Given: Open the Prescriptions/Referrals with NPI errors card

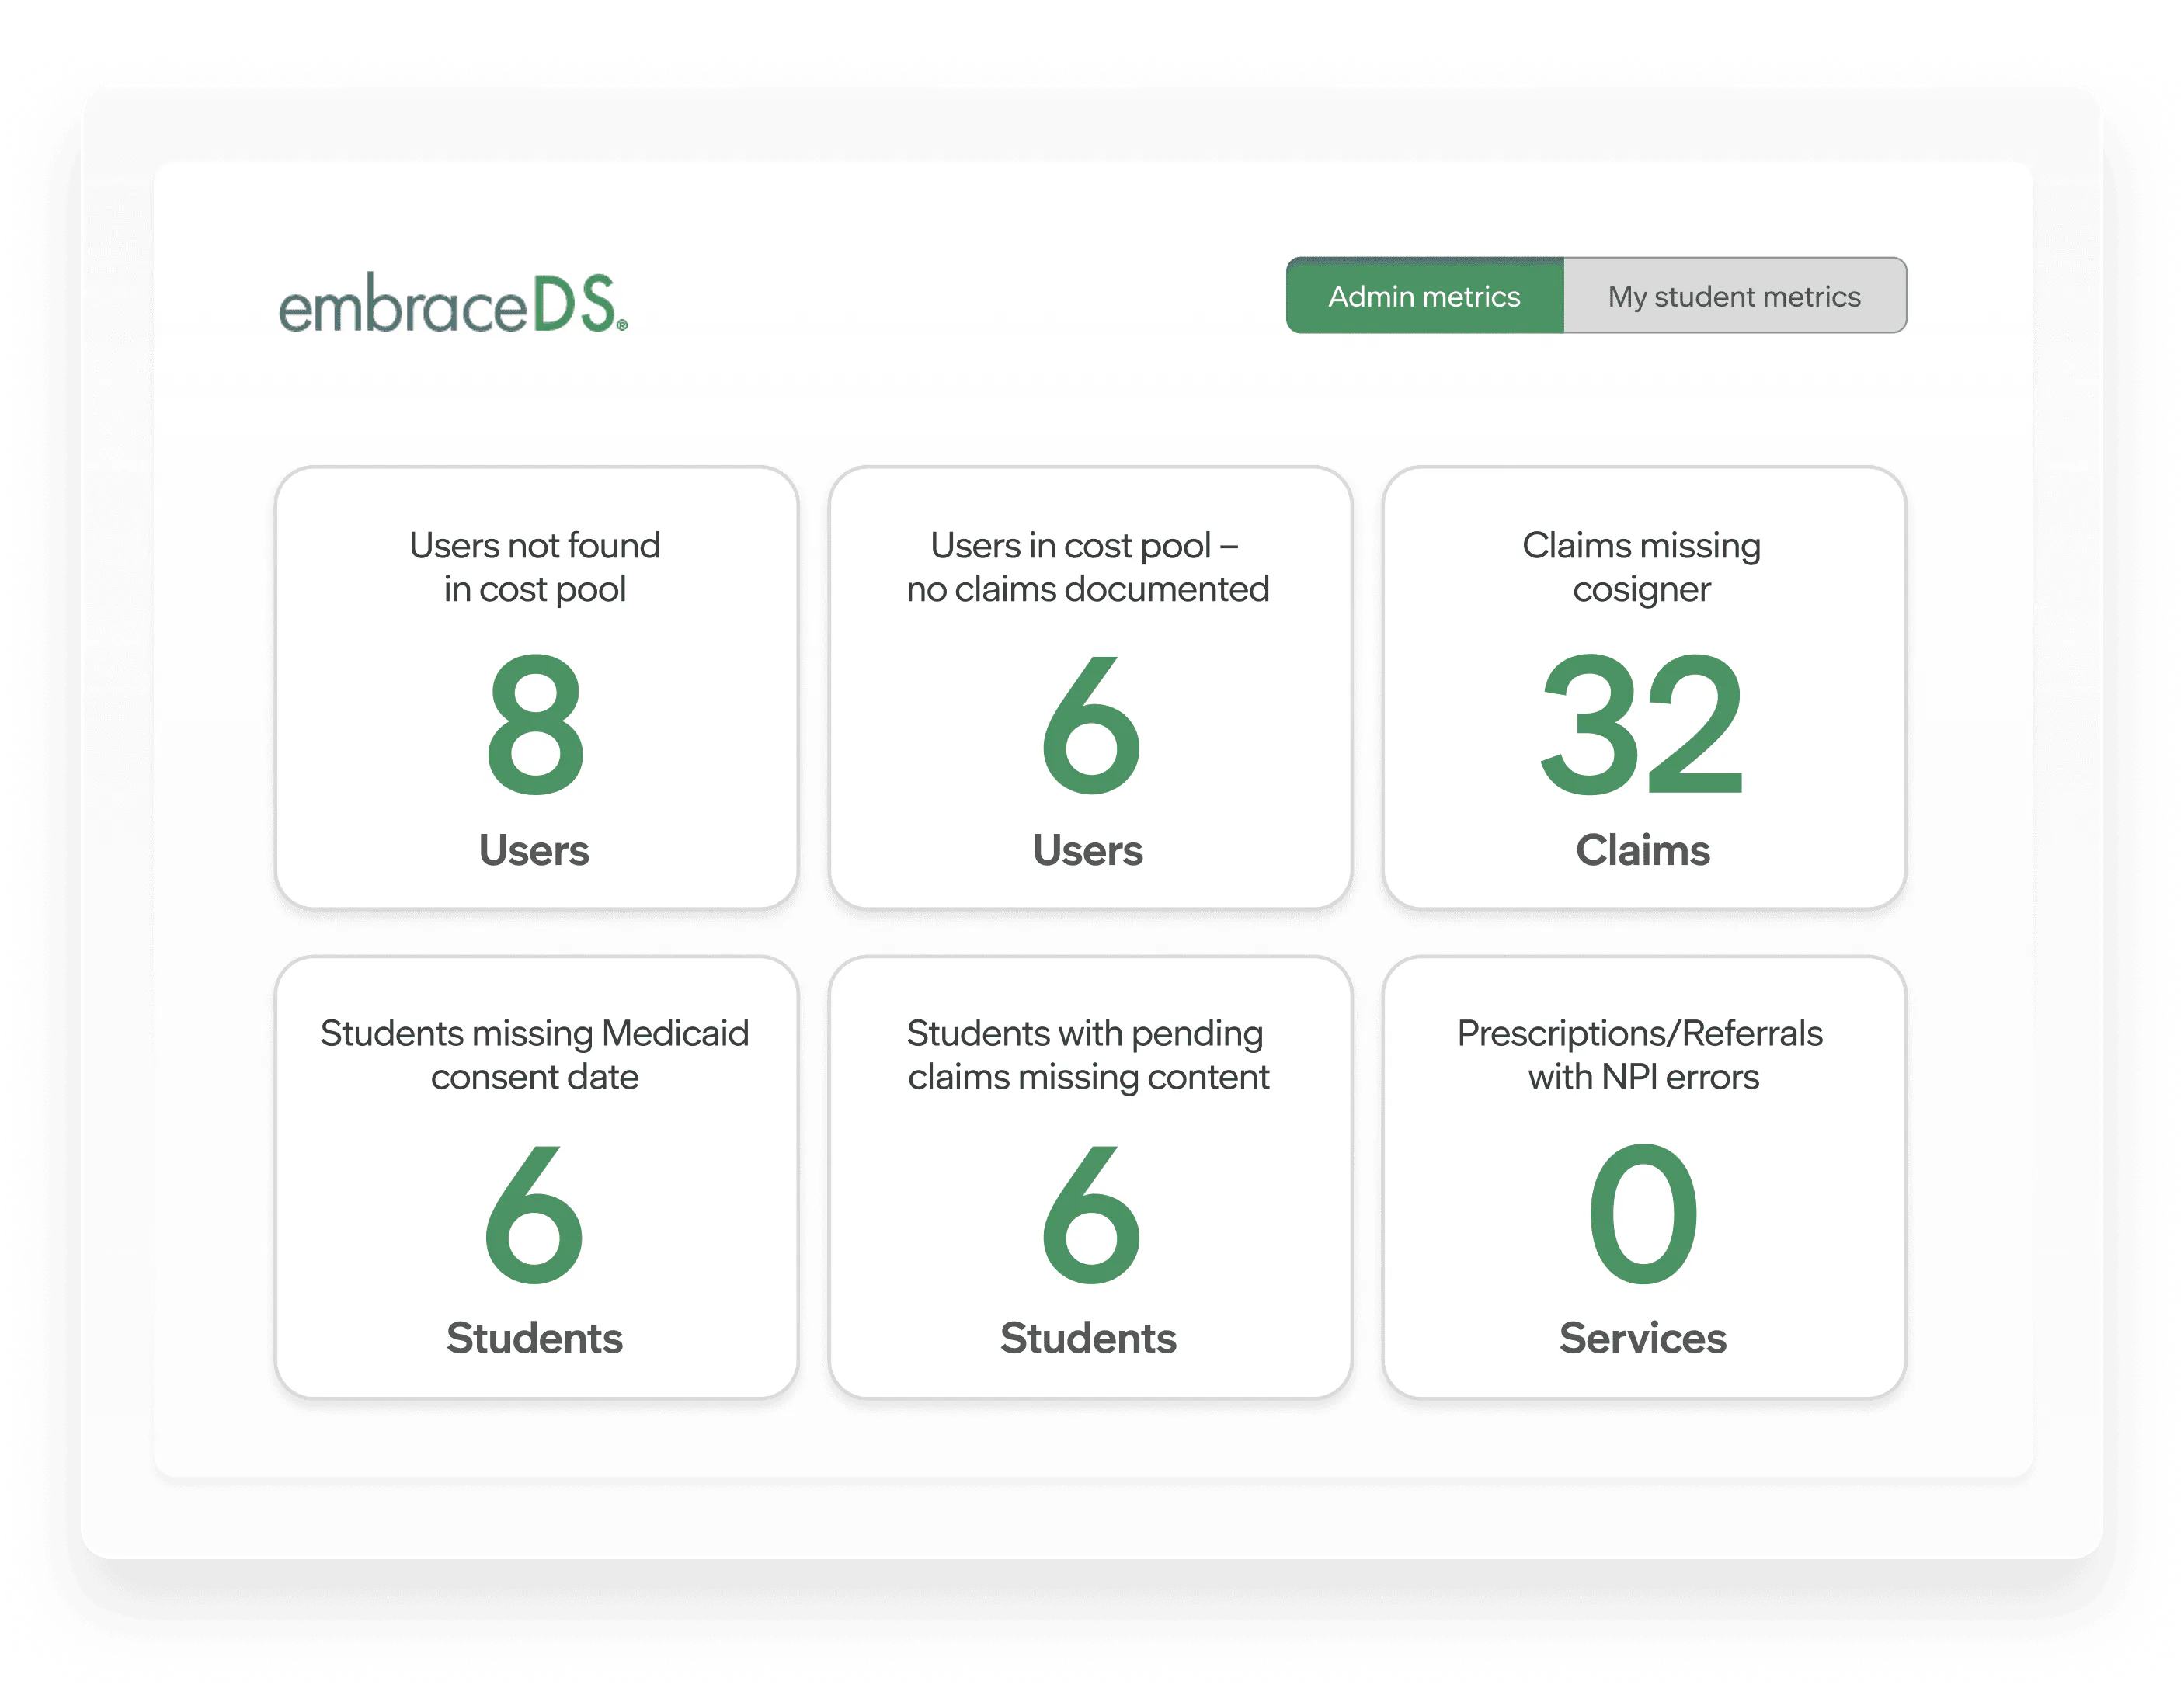Looking at the screenshot, I should [1644, 1177].
